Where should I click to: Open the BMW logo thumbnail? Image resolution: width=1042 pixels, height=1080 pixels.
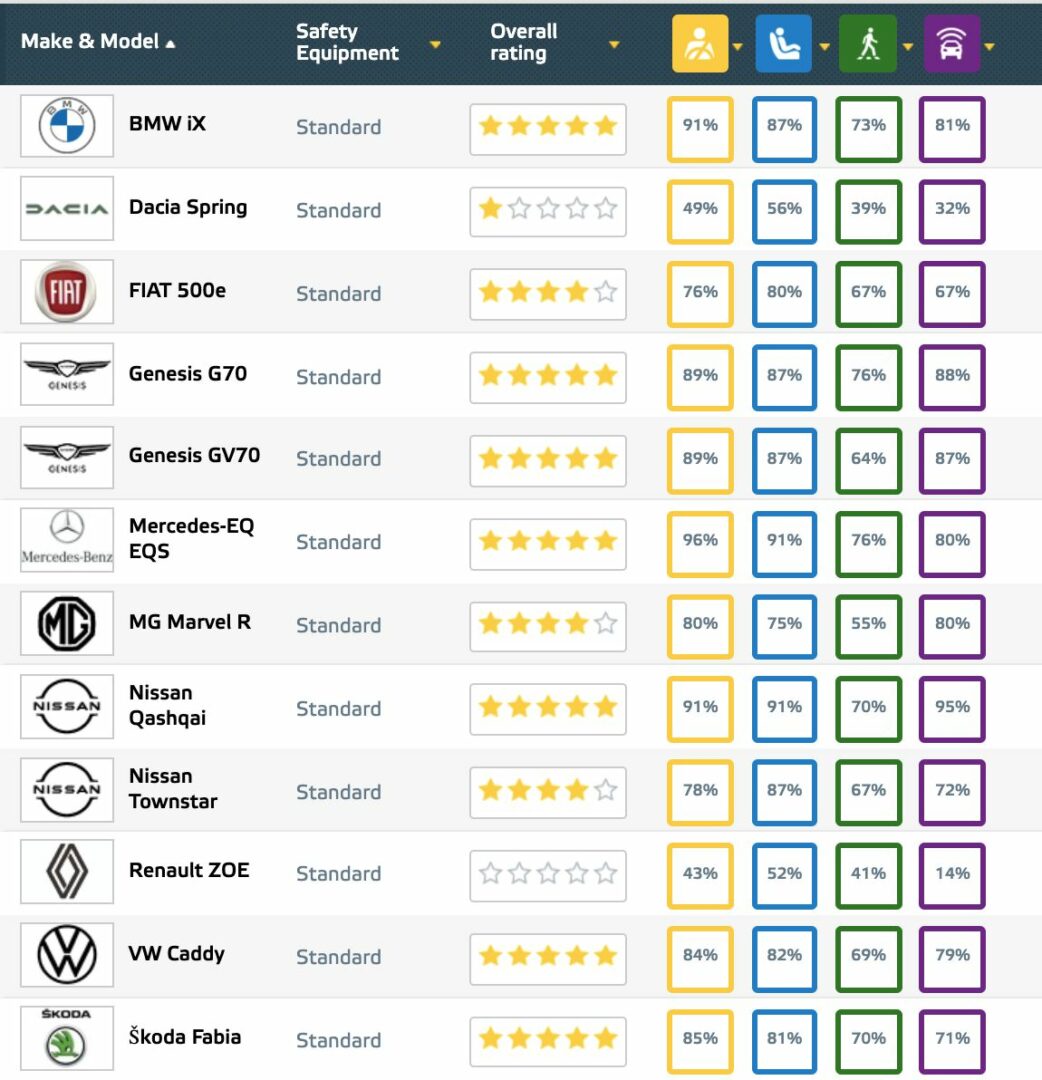[x=67, y=126]
